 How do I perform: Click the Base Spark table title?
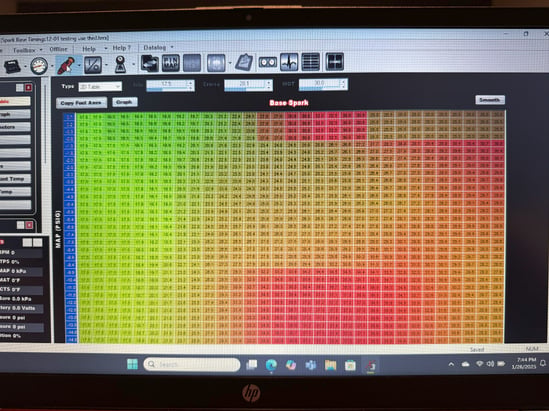(289, 103)
